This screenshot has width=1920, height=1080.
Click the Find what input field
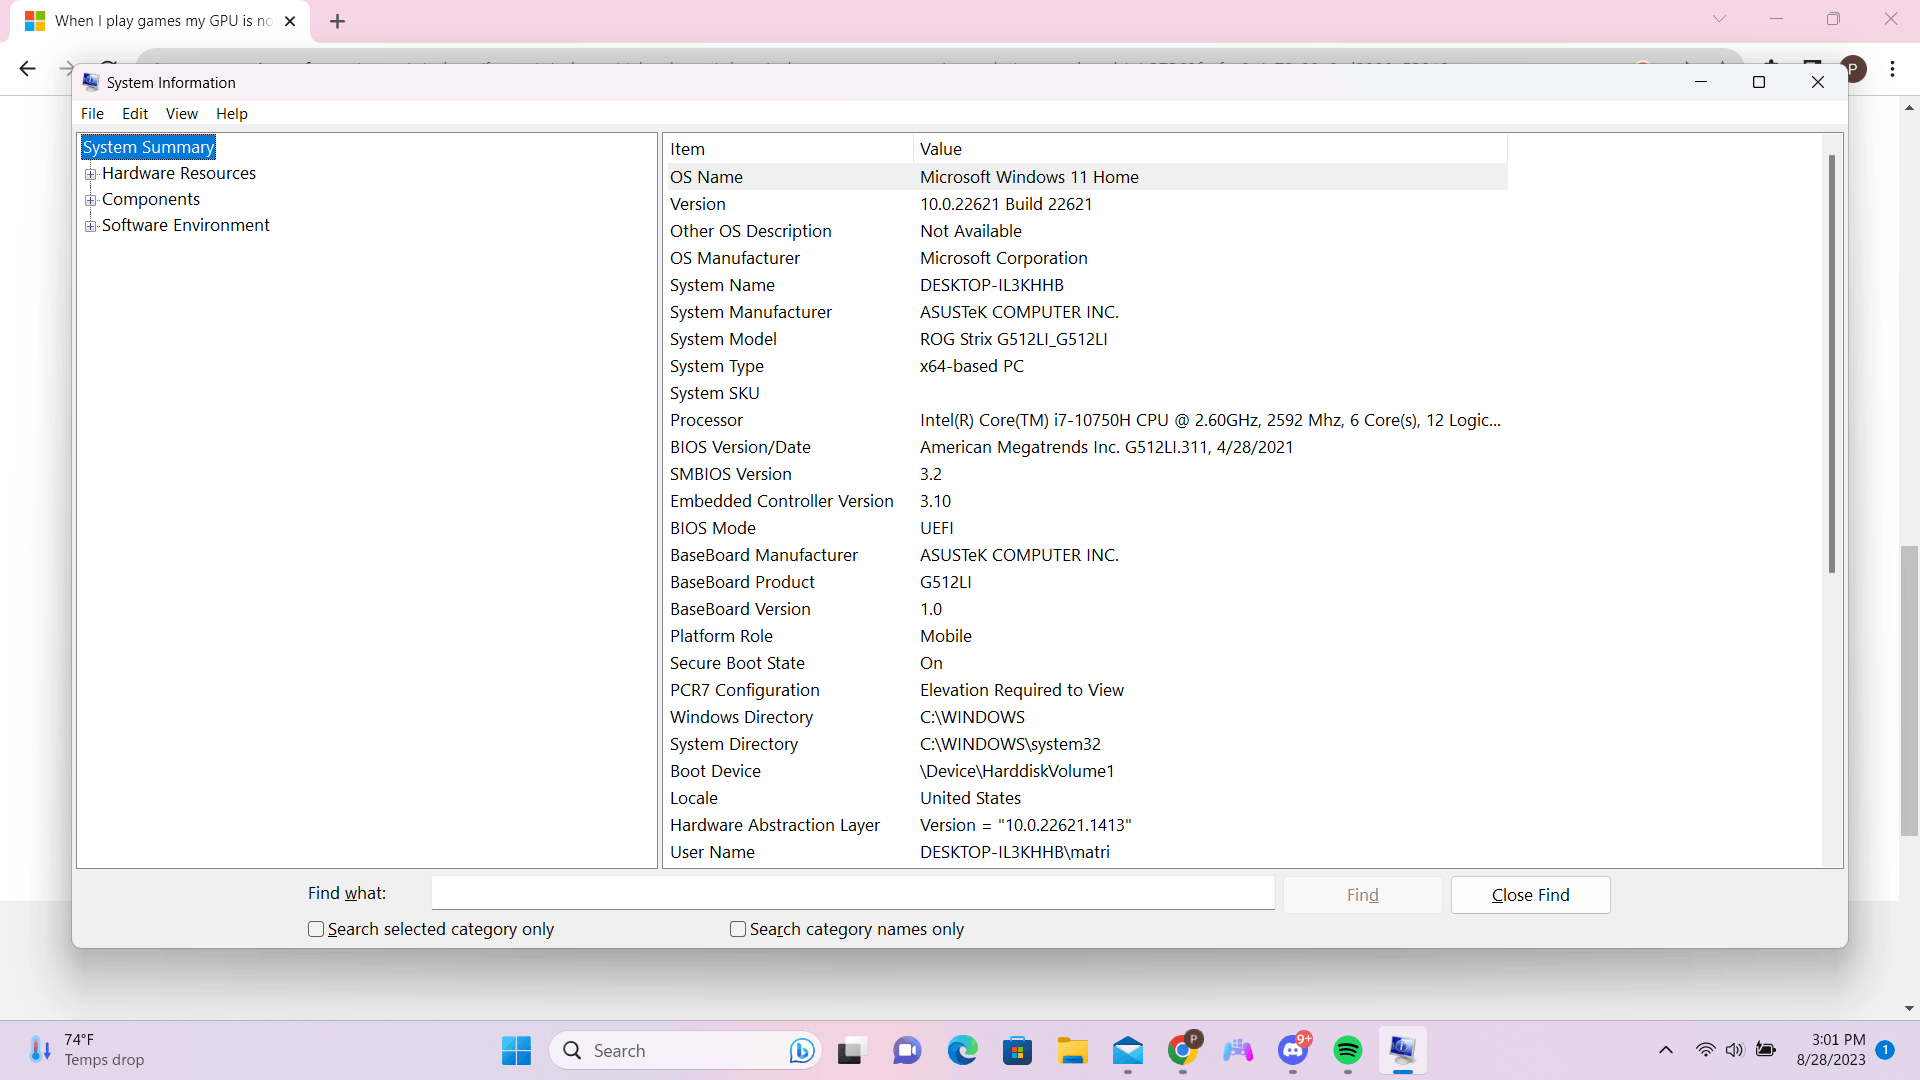[853, 893]
